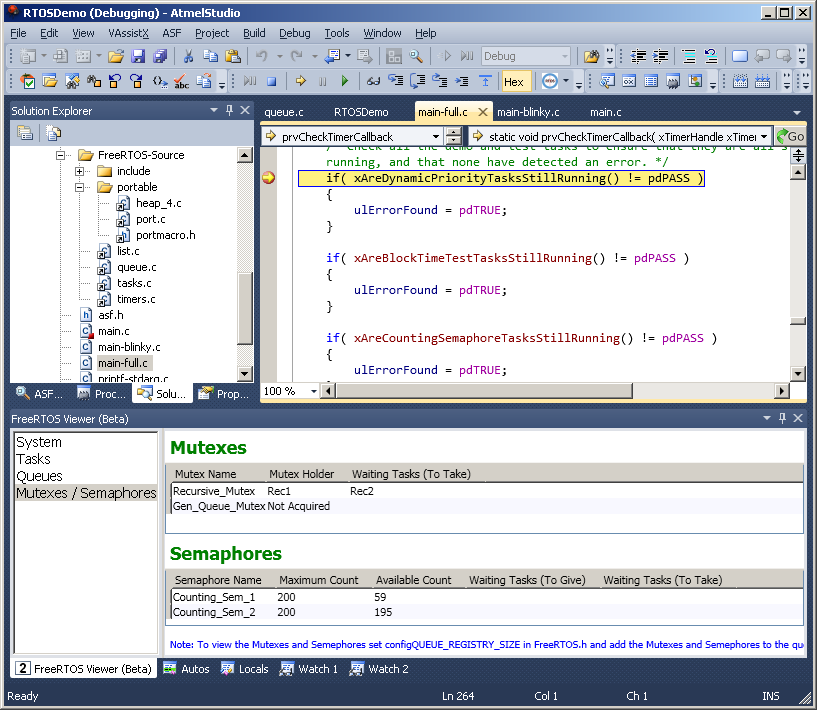Click the Step Into icon
The height and width of the screenshot is (710, 817).
pos(396,81)
